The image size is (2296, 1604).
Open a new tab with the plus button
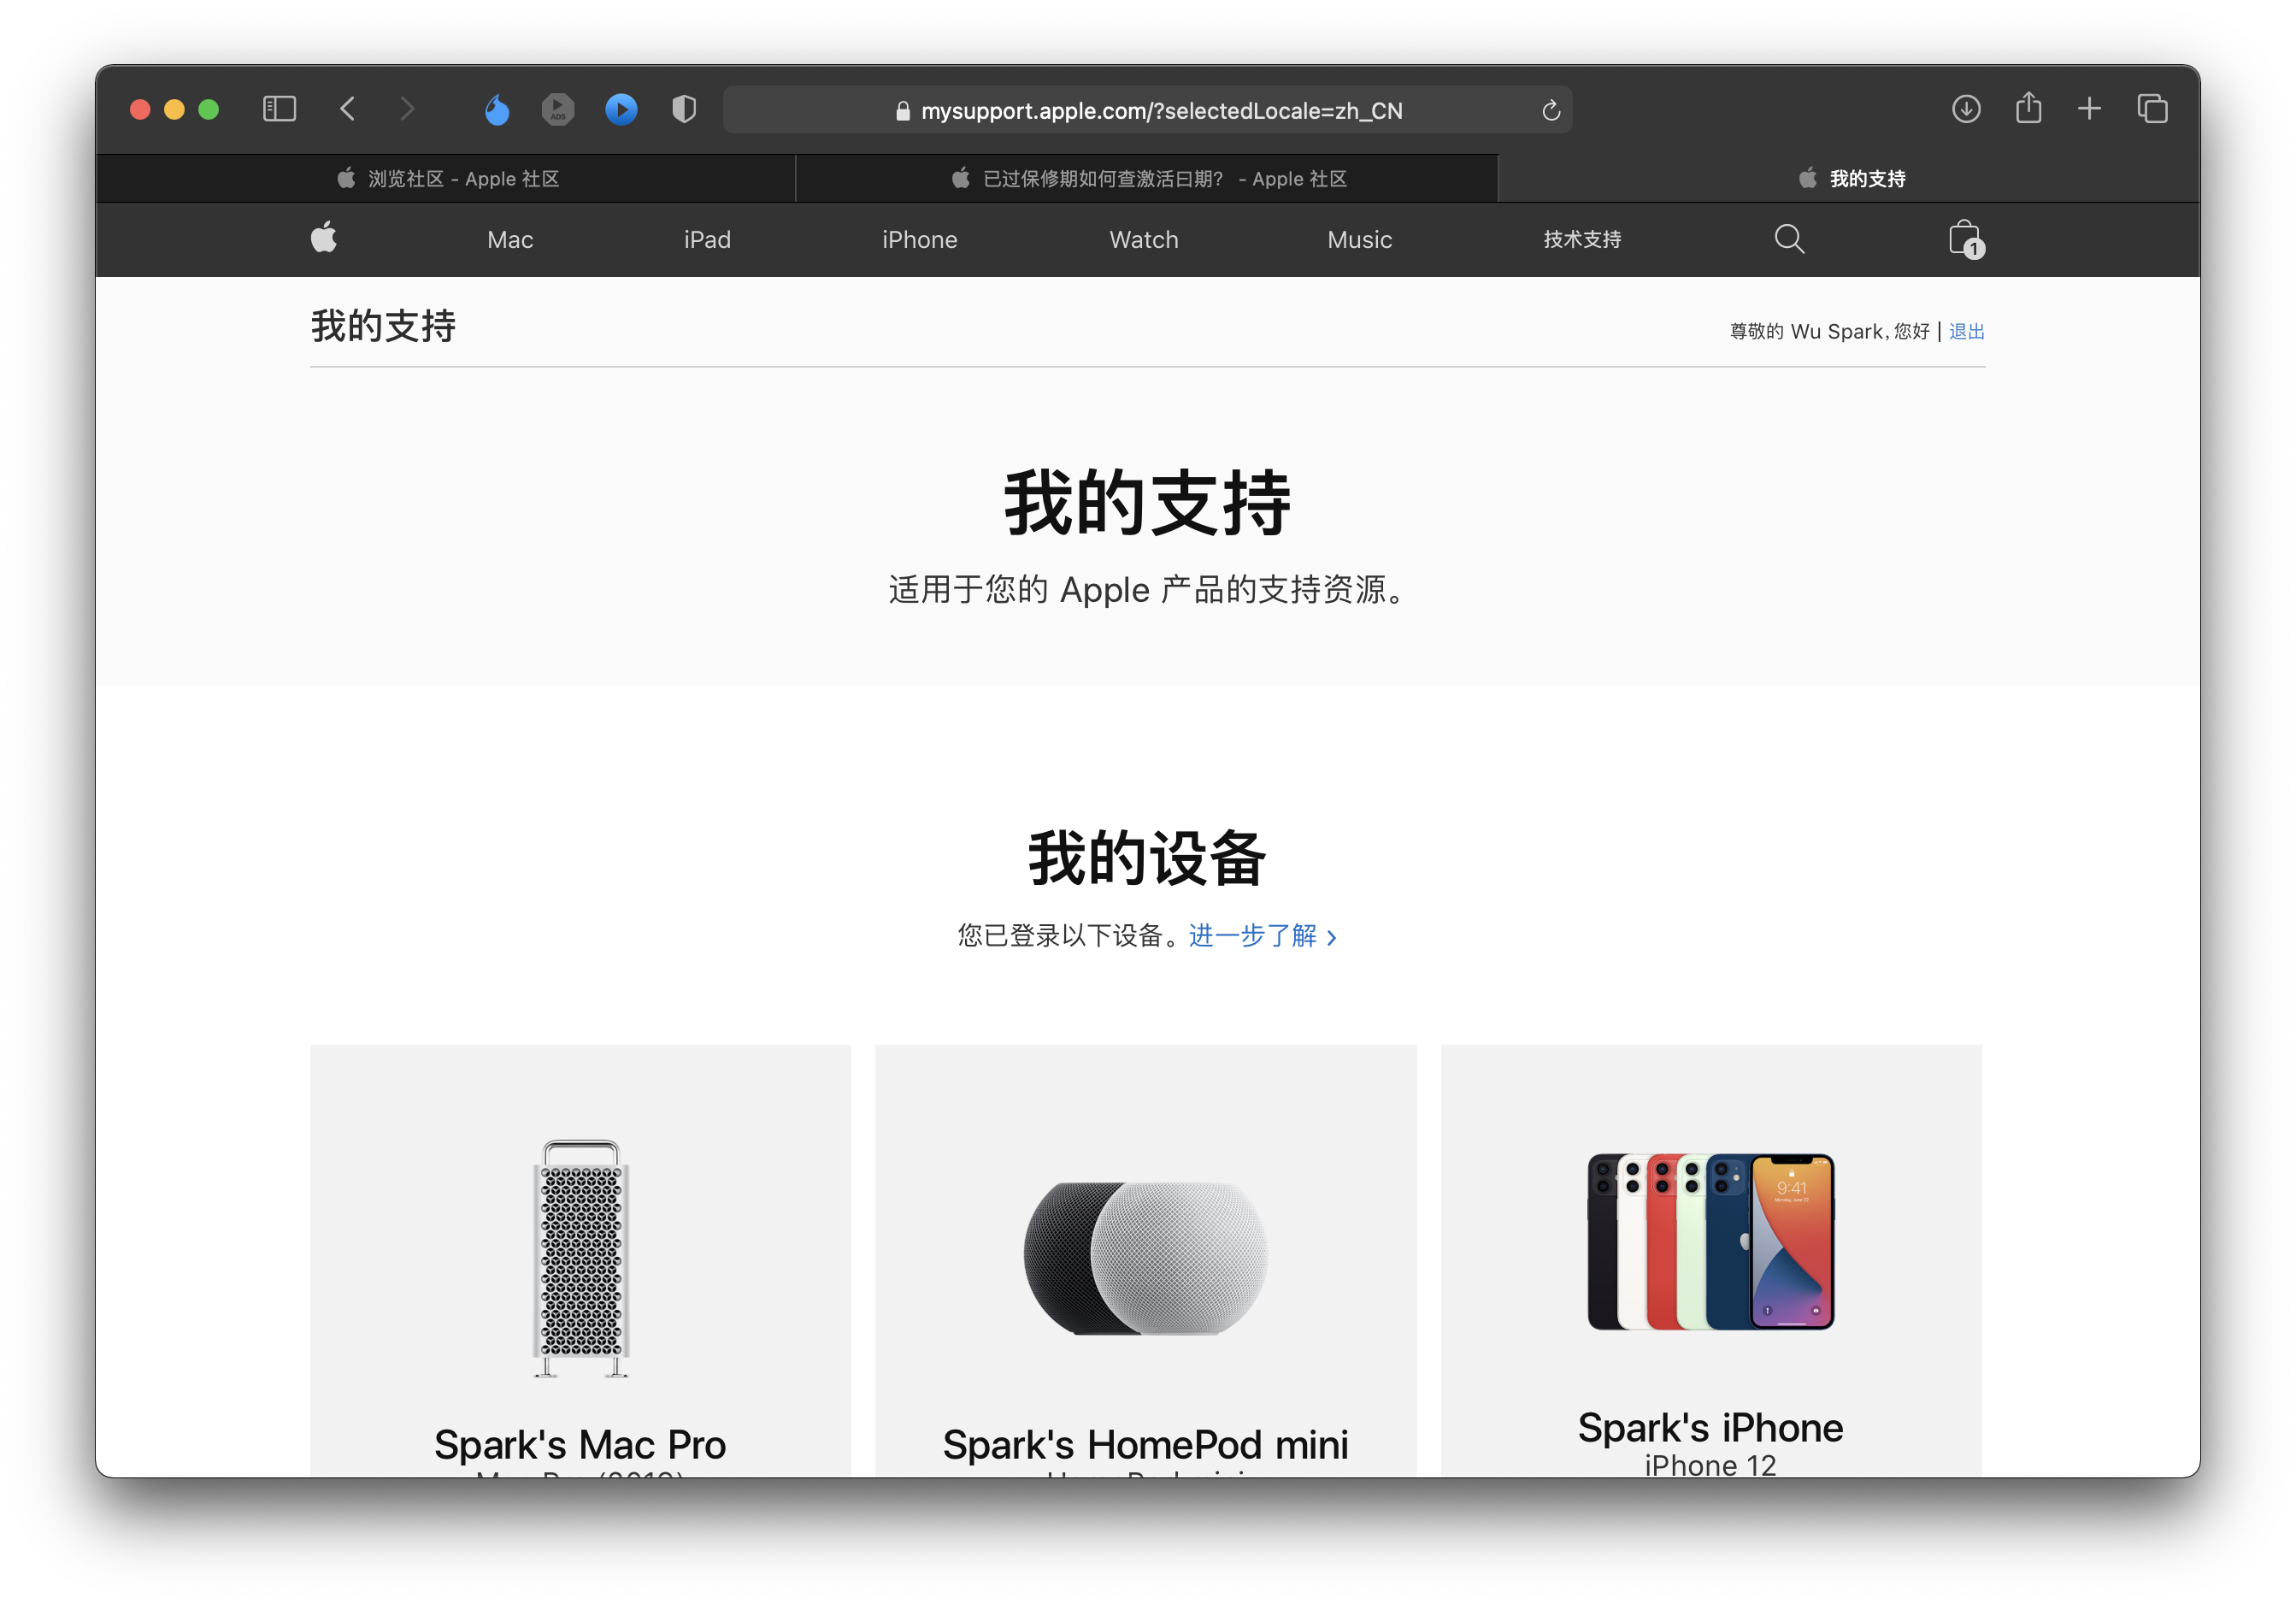(x=2089, y=109)
